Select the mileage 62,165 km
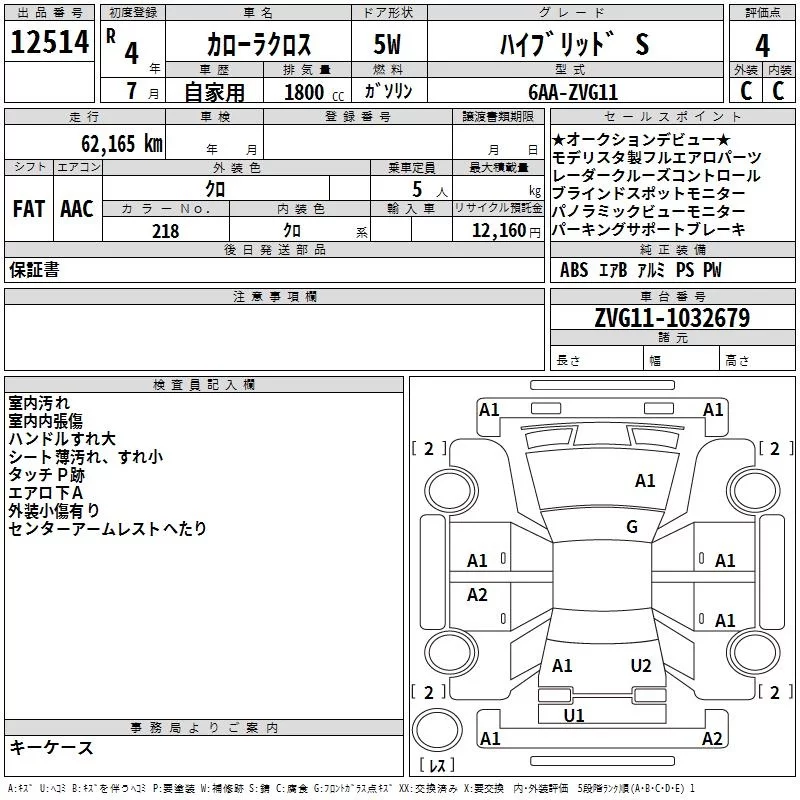The width and height of the screenshot is (800, 800). (122, 144)
